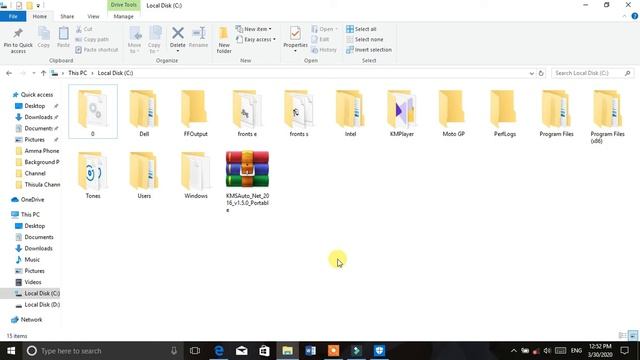This screenshot has width=640, height=360.
Task: Click Network in the navigation pane
Action: click(27, 320)
